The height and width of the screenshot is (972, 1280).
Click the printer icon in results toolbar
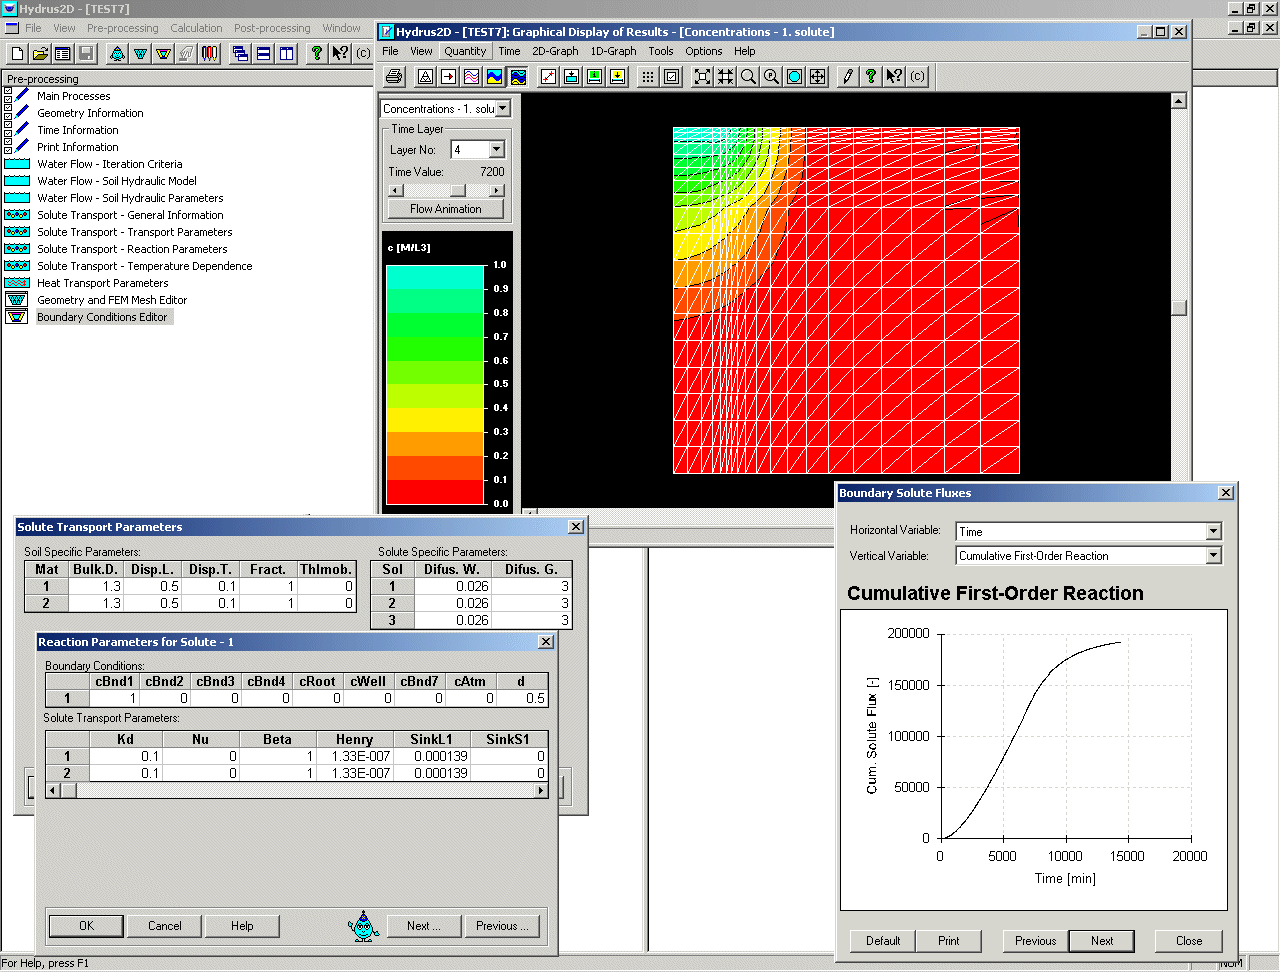(394, 76)
